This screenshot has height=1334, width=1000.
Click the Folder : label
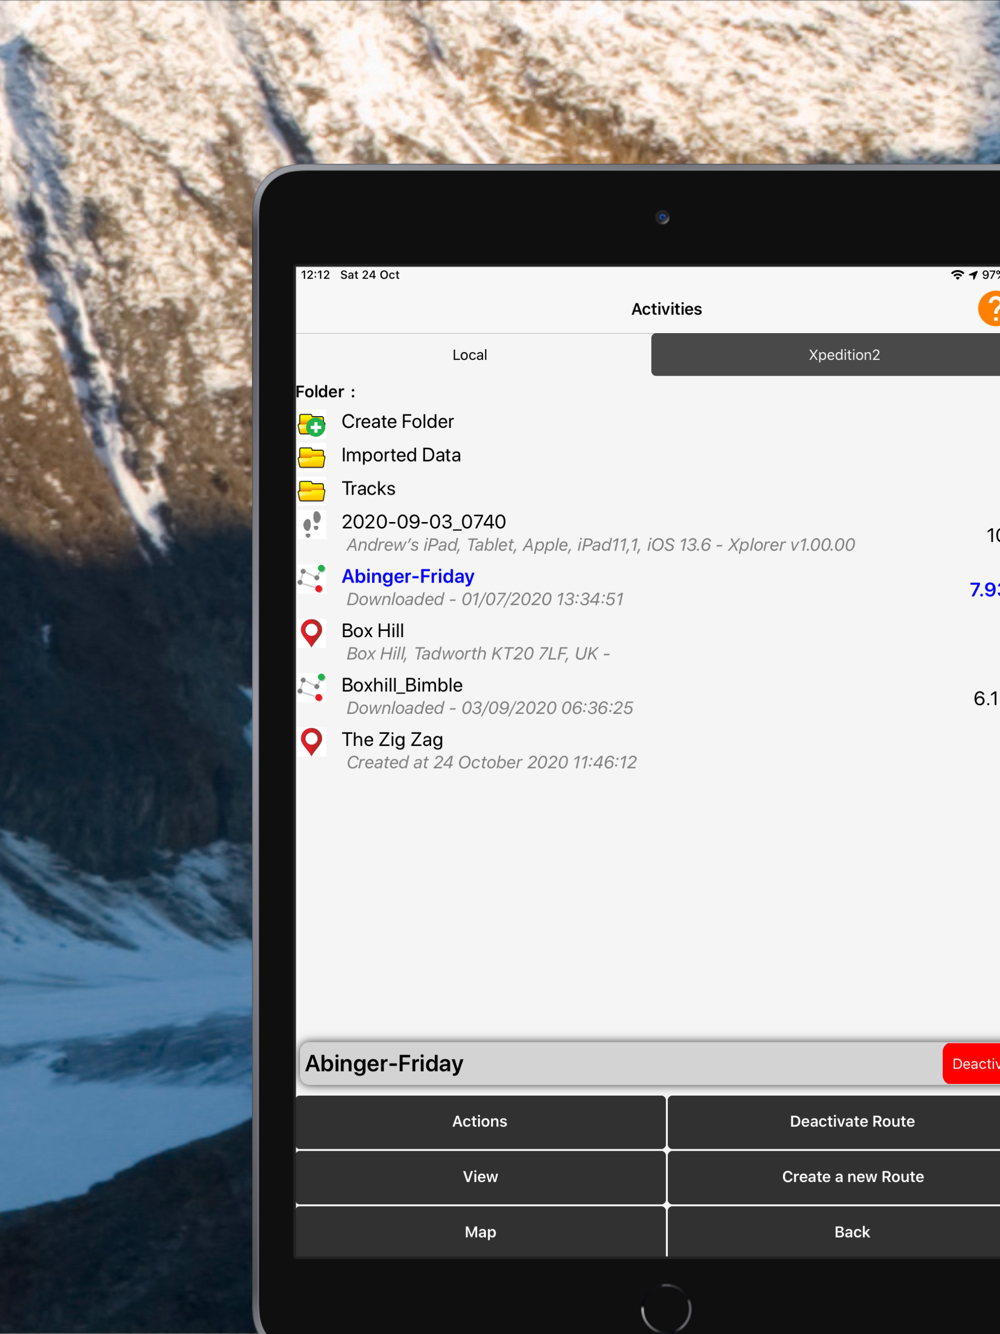[x=326, y=392]
